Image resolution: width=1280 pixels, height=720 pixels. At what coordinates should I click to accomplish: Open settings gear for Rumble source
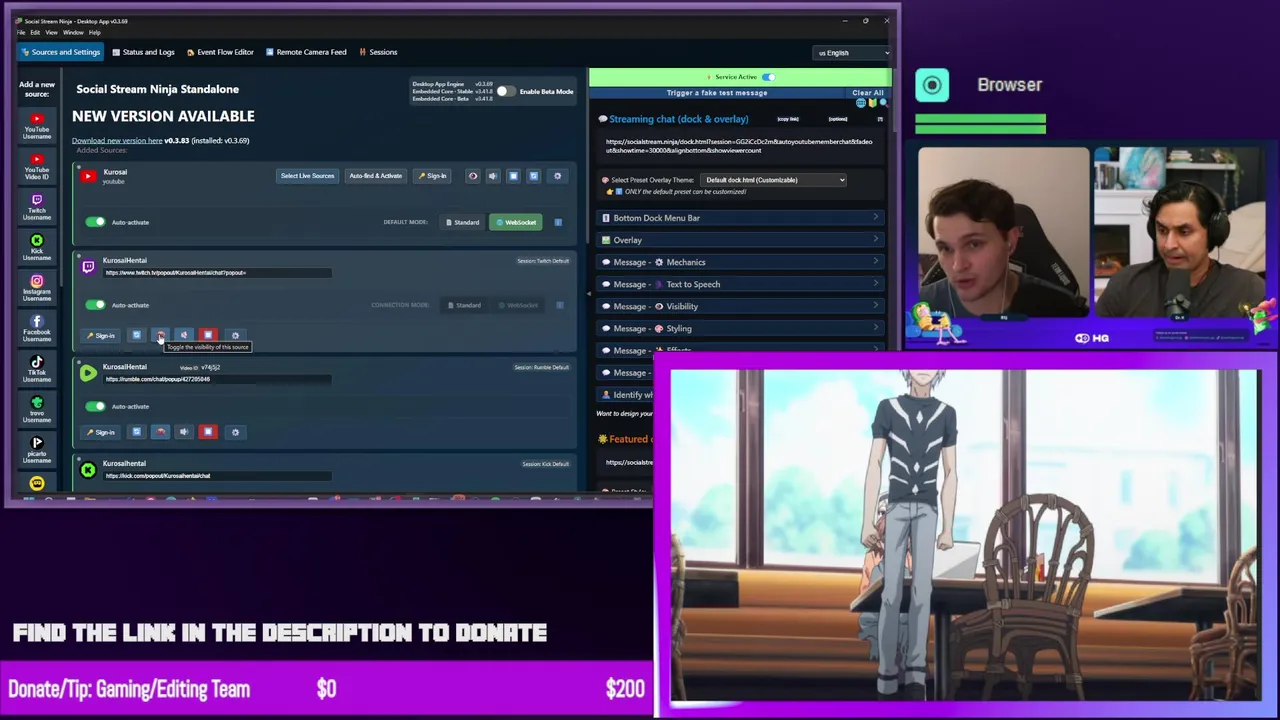235,432
